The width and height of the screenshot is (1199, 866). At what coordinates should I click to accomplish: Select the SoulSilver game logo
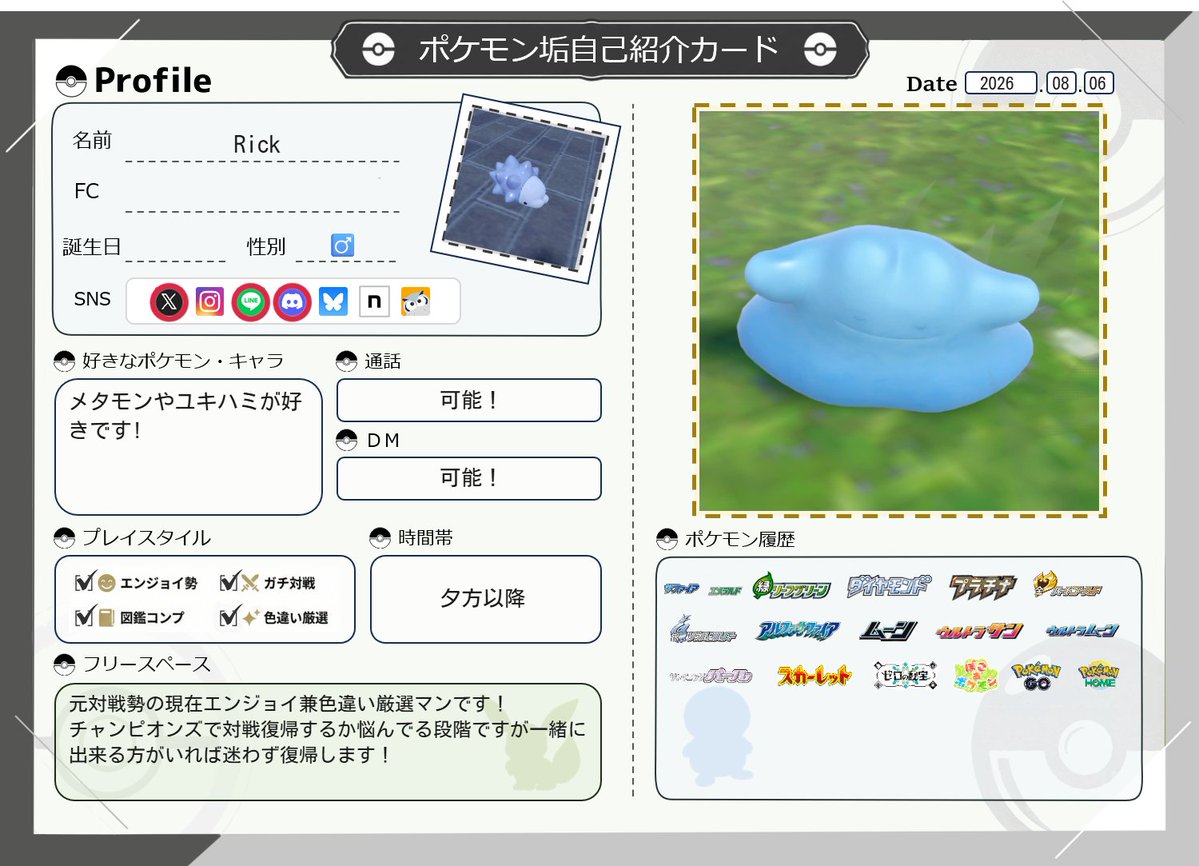point(703,630)
